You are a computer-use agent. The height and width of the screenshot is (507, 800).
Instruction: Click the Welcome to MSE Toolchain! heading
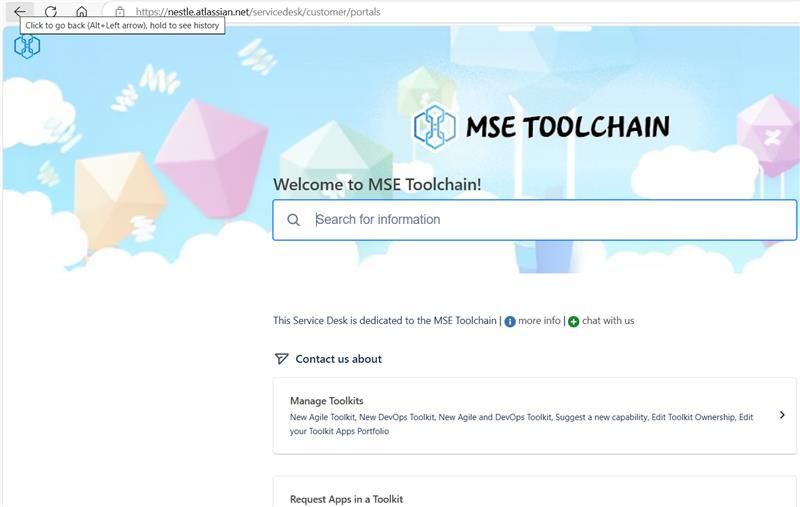click(377, 184)
